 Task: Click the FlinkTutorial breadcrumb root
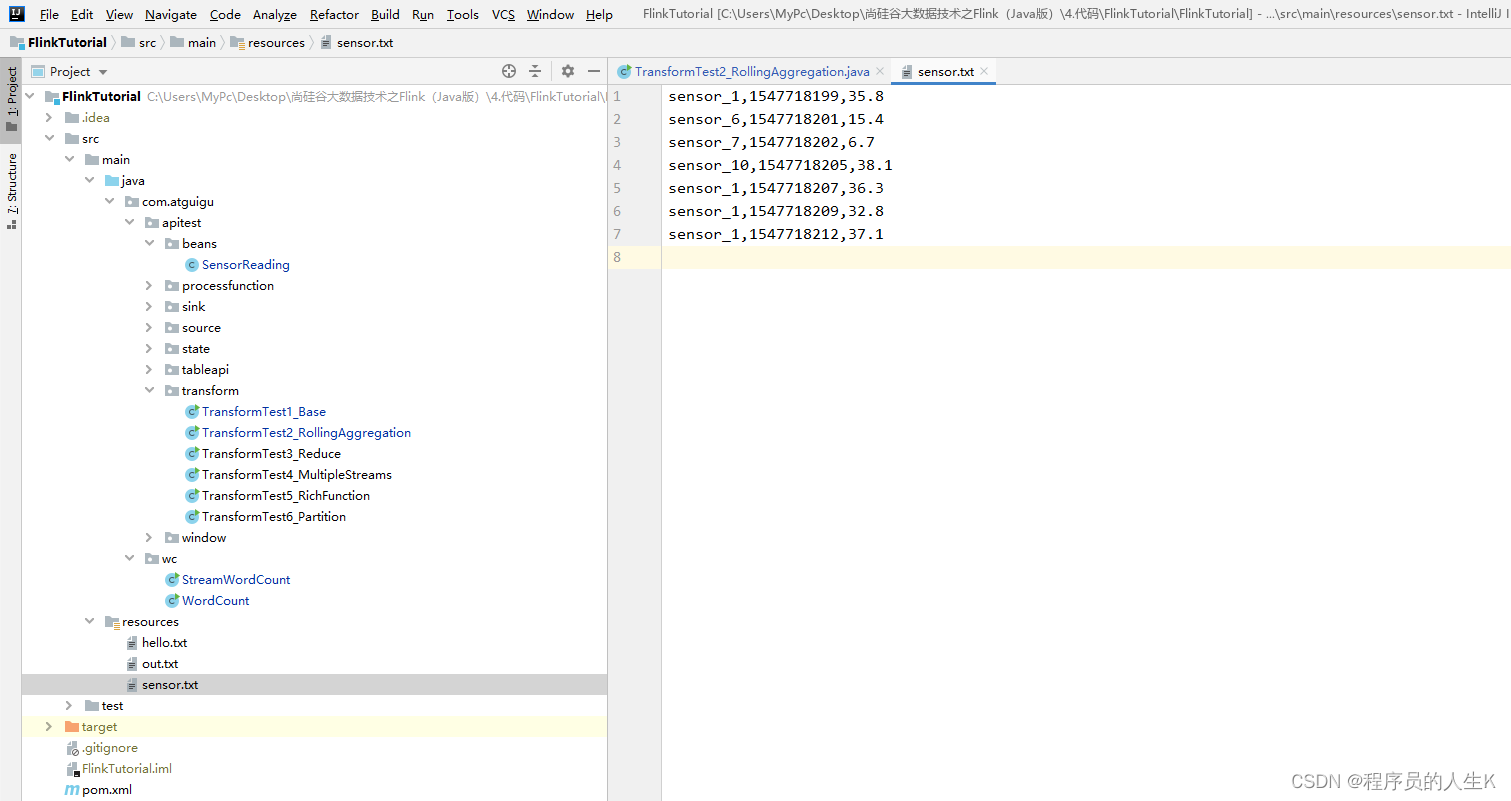67,43
